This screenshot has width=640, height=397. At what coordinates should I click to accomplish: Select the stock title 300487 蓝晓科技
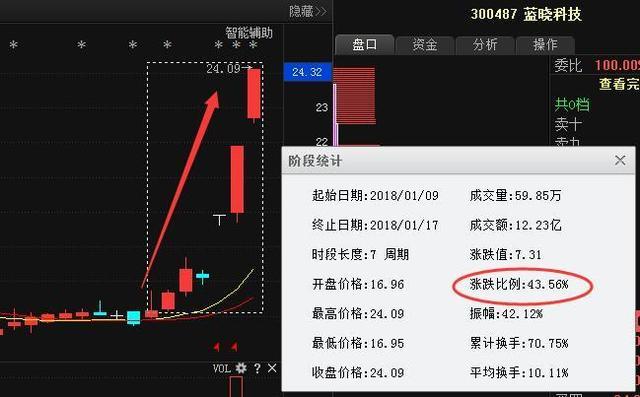526,14
